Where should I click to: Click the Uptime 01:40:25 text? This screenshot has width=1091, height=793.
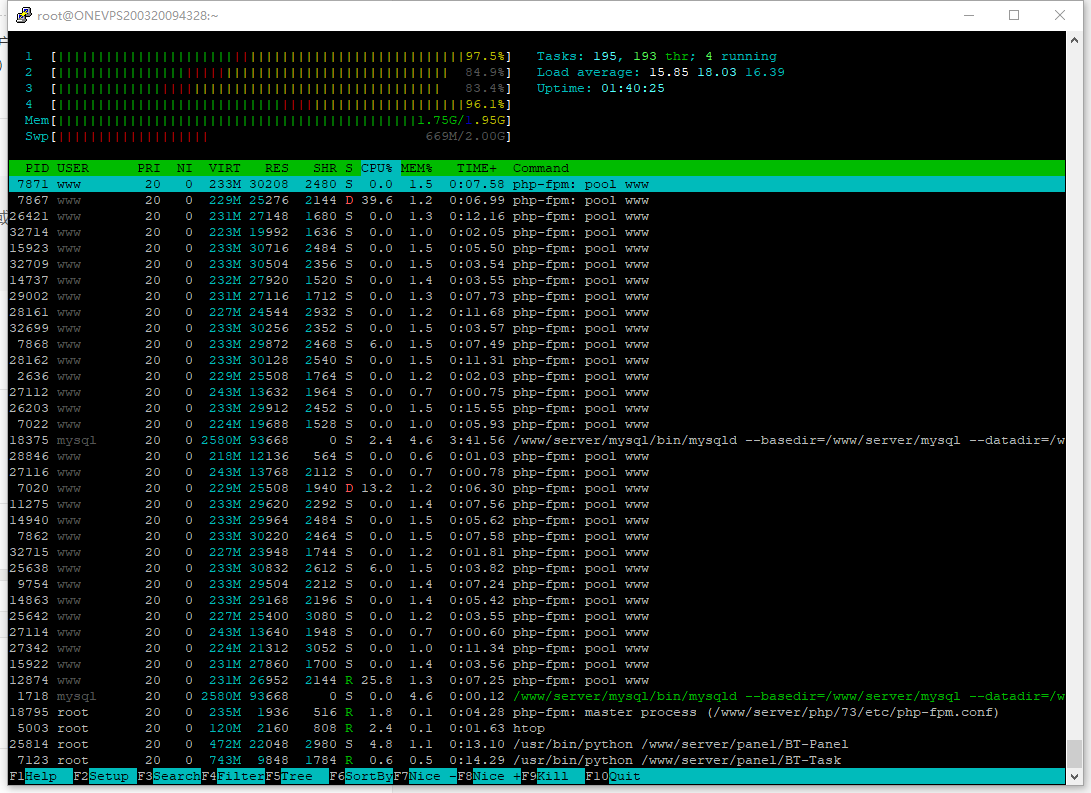600,88
